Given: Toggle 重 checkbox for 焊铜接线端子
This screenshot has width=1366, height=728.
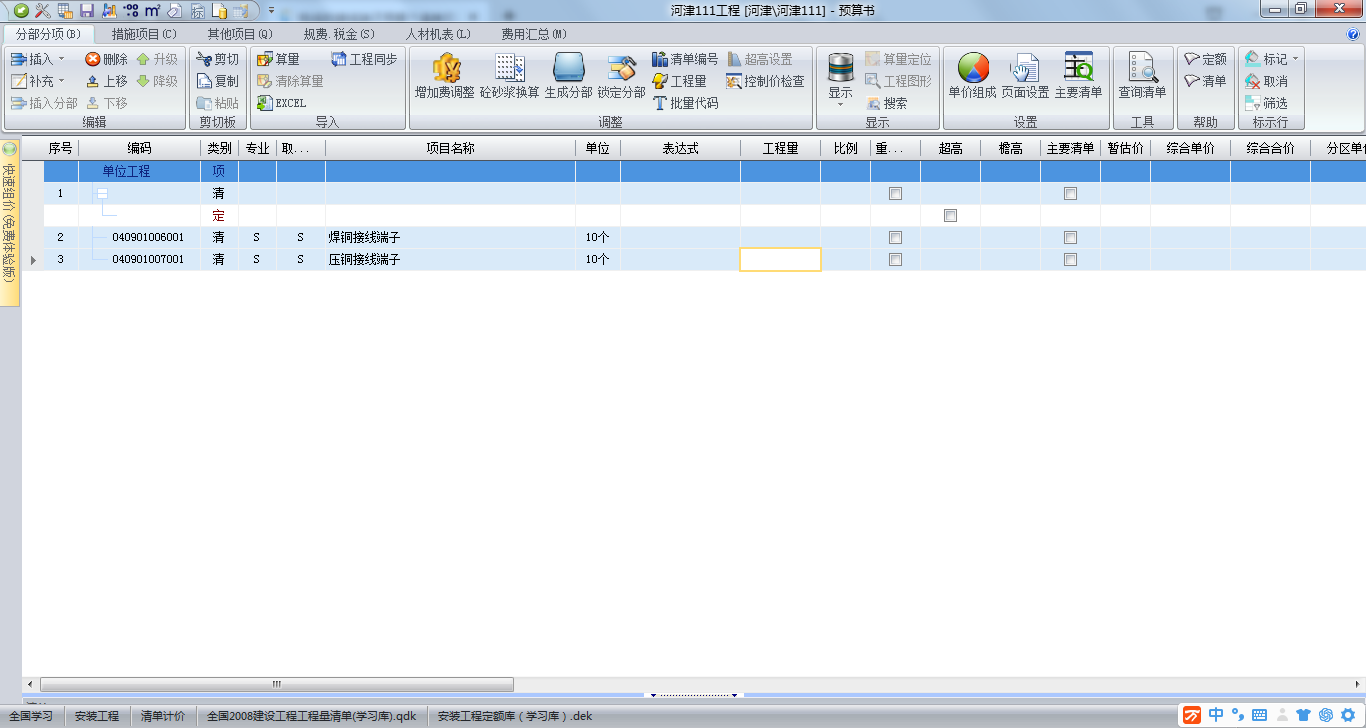Looking at the screenshot, I should pyautogui.click(x=895, y=238).
